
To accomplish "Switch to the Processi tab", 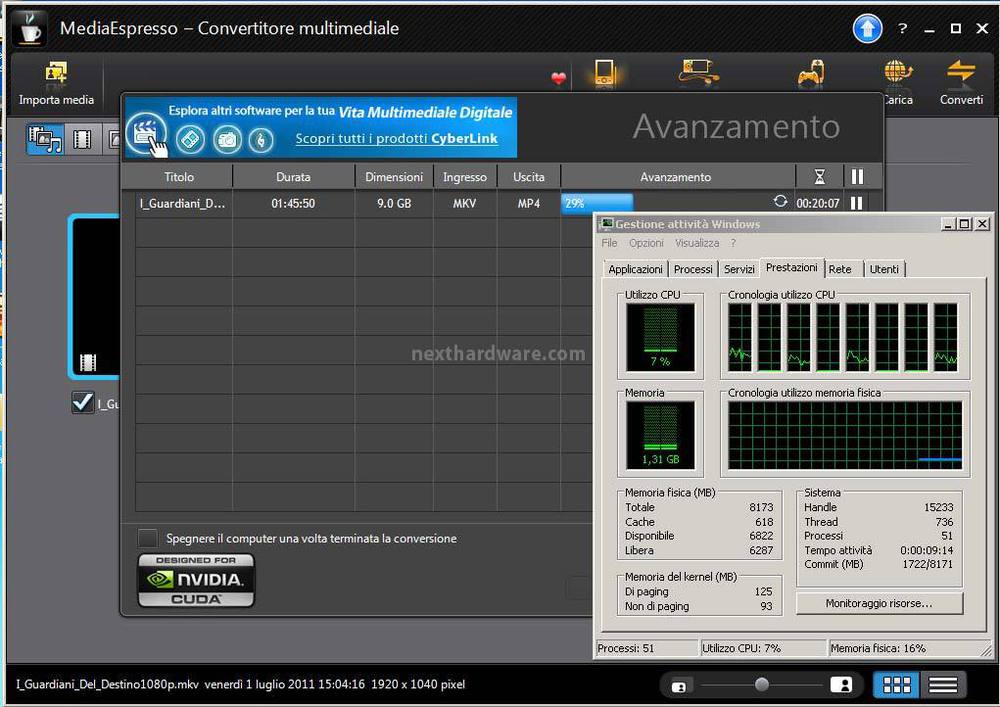I will pyautogui.click(x=693, y=269).
